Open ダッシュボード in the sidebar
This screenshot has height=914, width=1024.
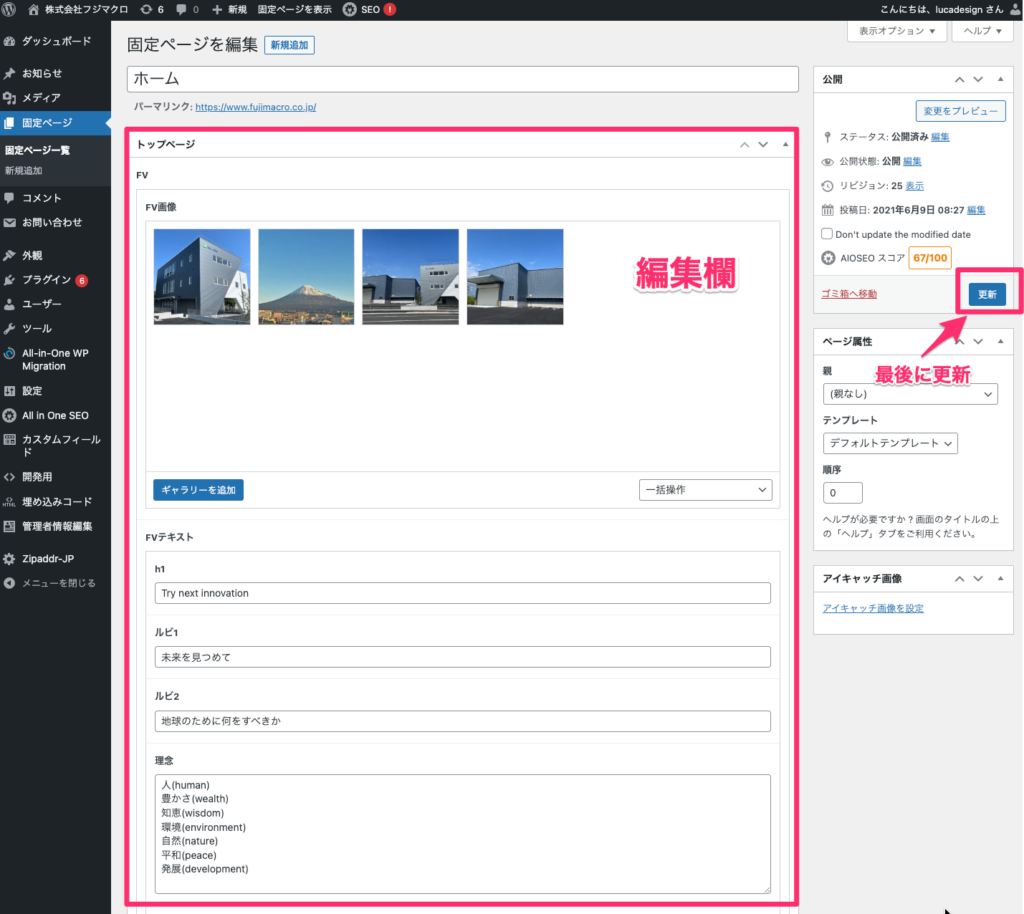click(56, 42)
